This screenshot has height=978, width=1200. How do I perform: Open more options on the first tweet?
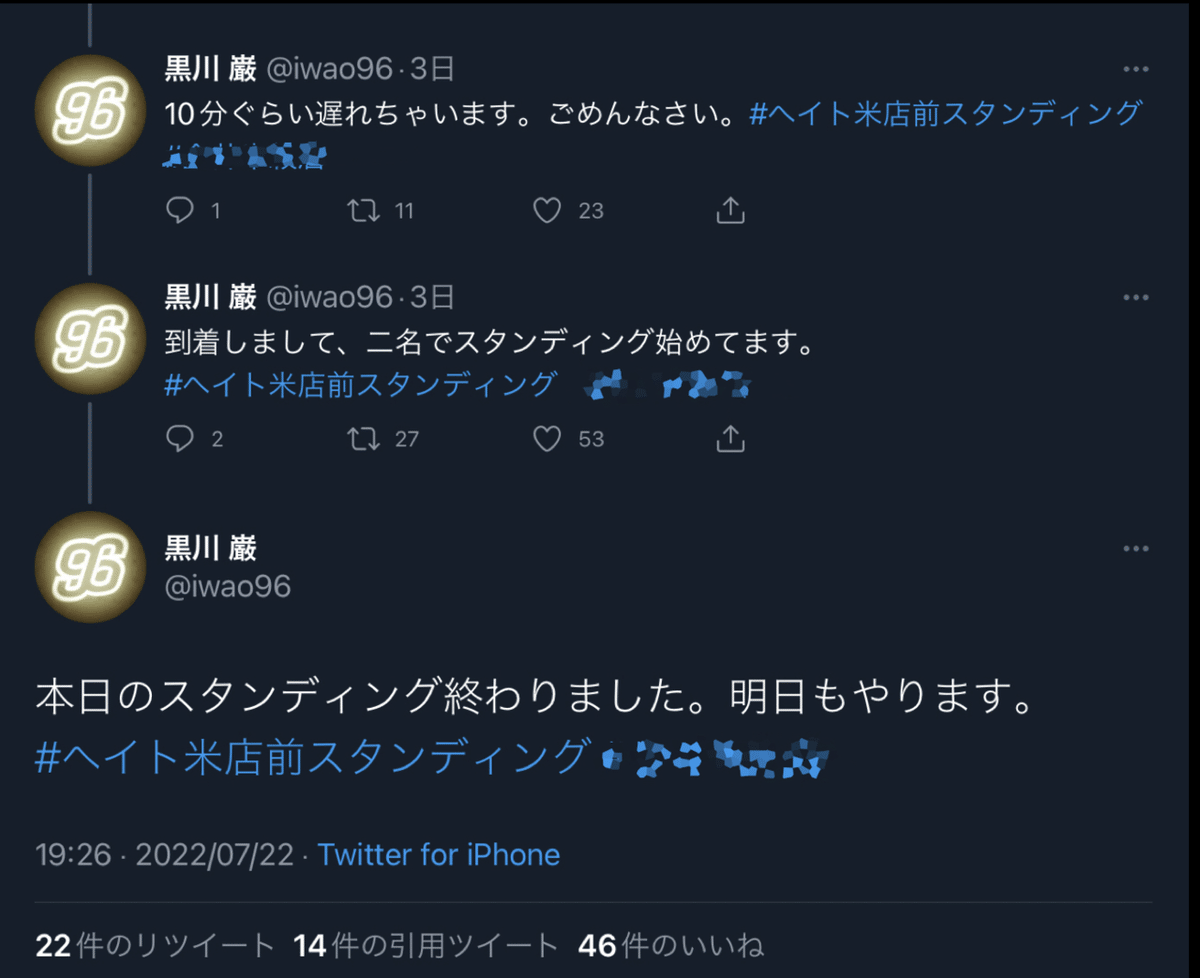(x=1136, y=69)
